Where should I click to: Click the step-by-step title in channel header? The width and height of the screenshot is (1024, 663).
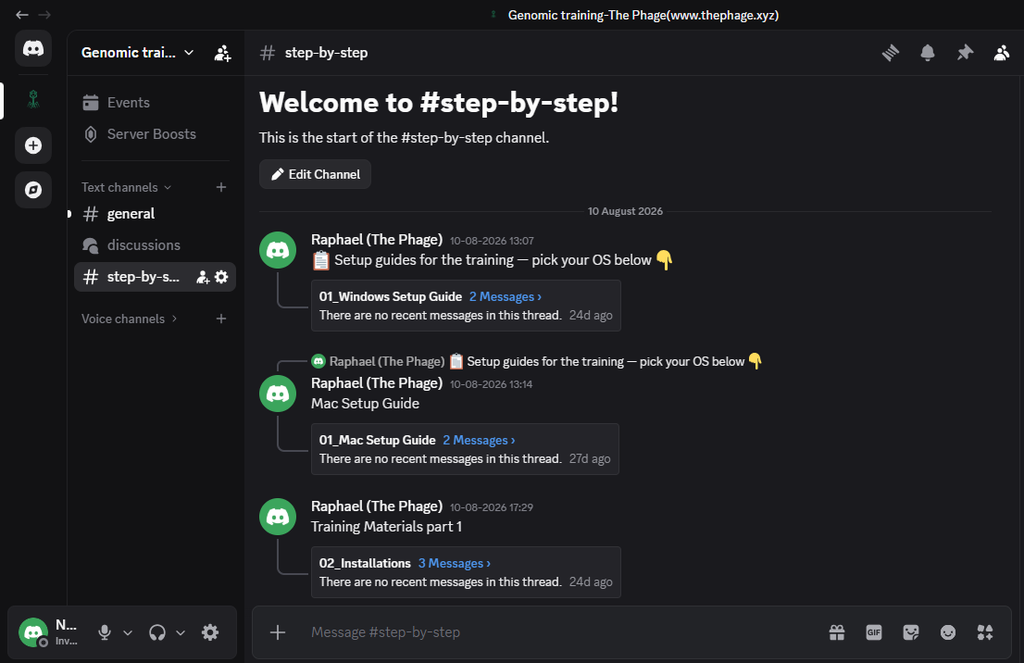pyautogui.click(x=326, y=53)
